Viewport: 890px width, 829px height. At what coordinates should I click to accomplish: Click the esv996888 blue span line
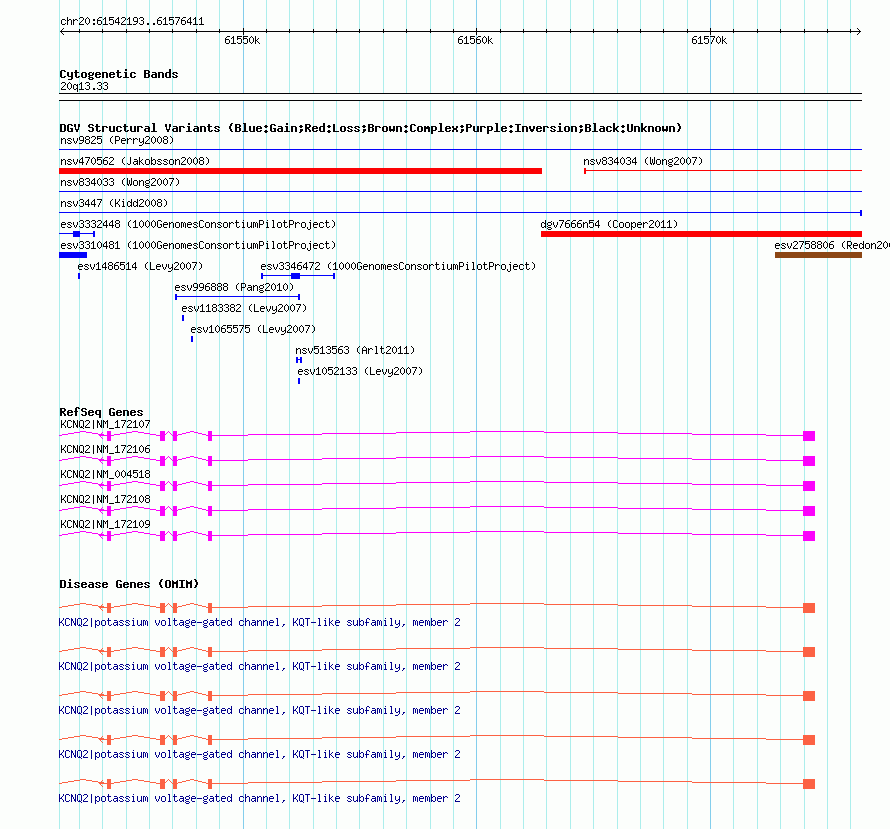[237, 297]
